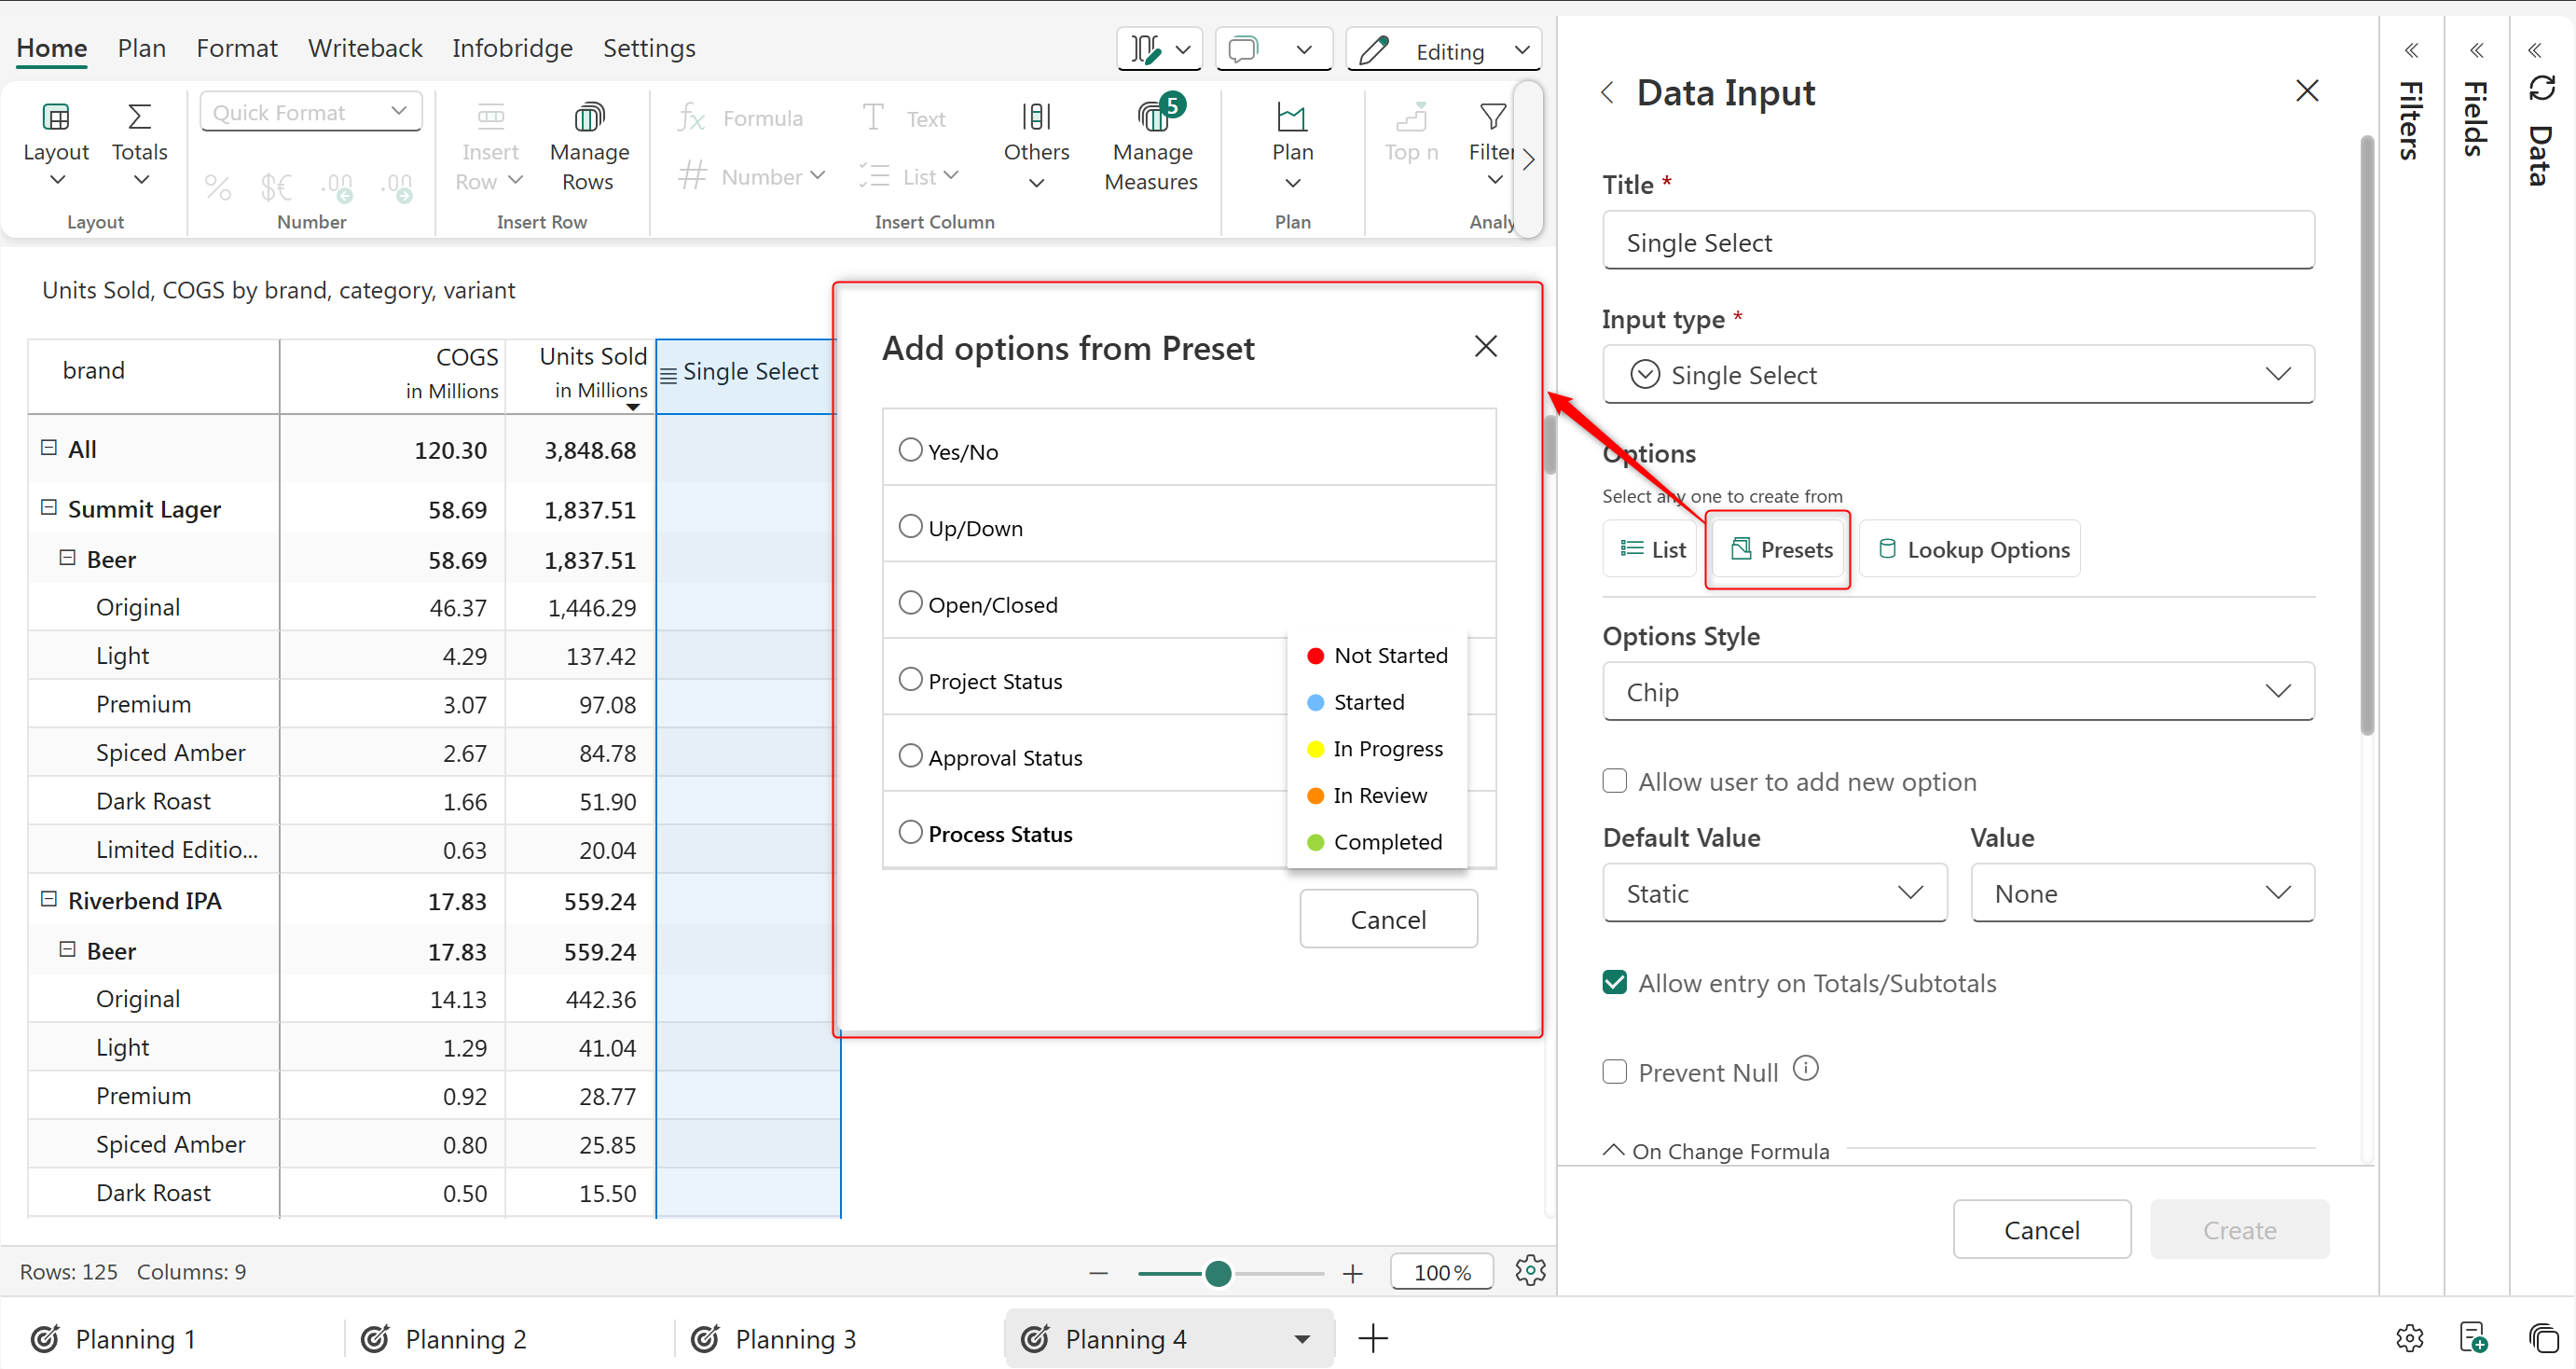Select the Yes/No preset option

[910, 450]
